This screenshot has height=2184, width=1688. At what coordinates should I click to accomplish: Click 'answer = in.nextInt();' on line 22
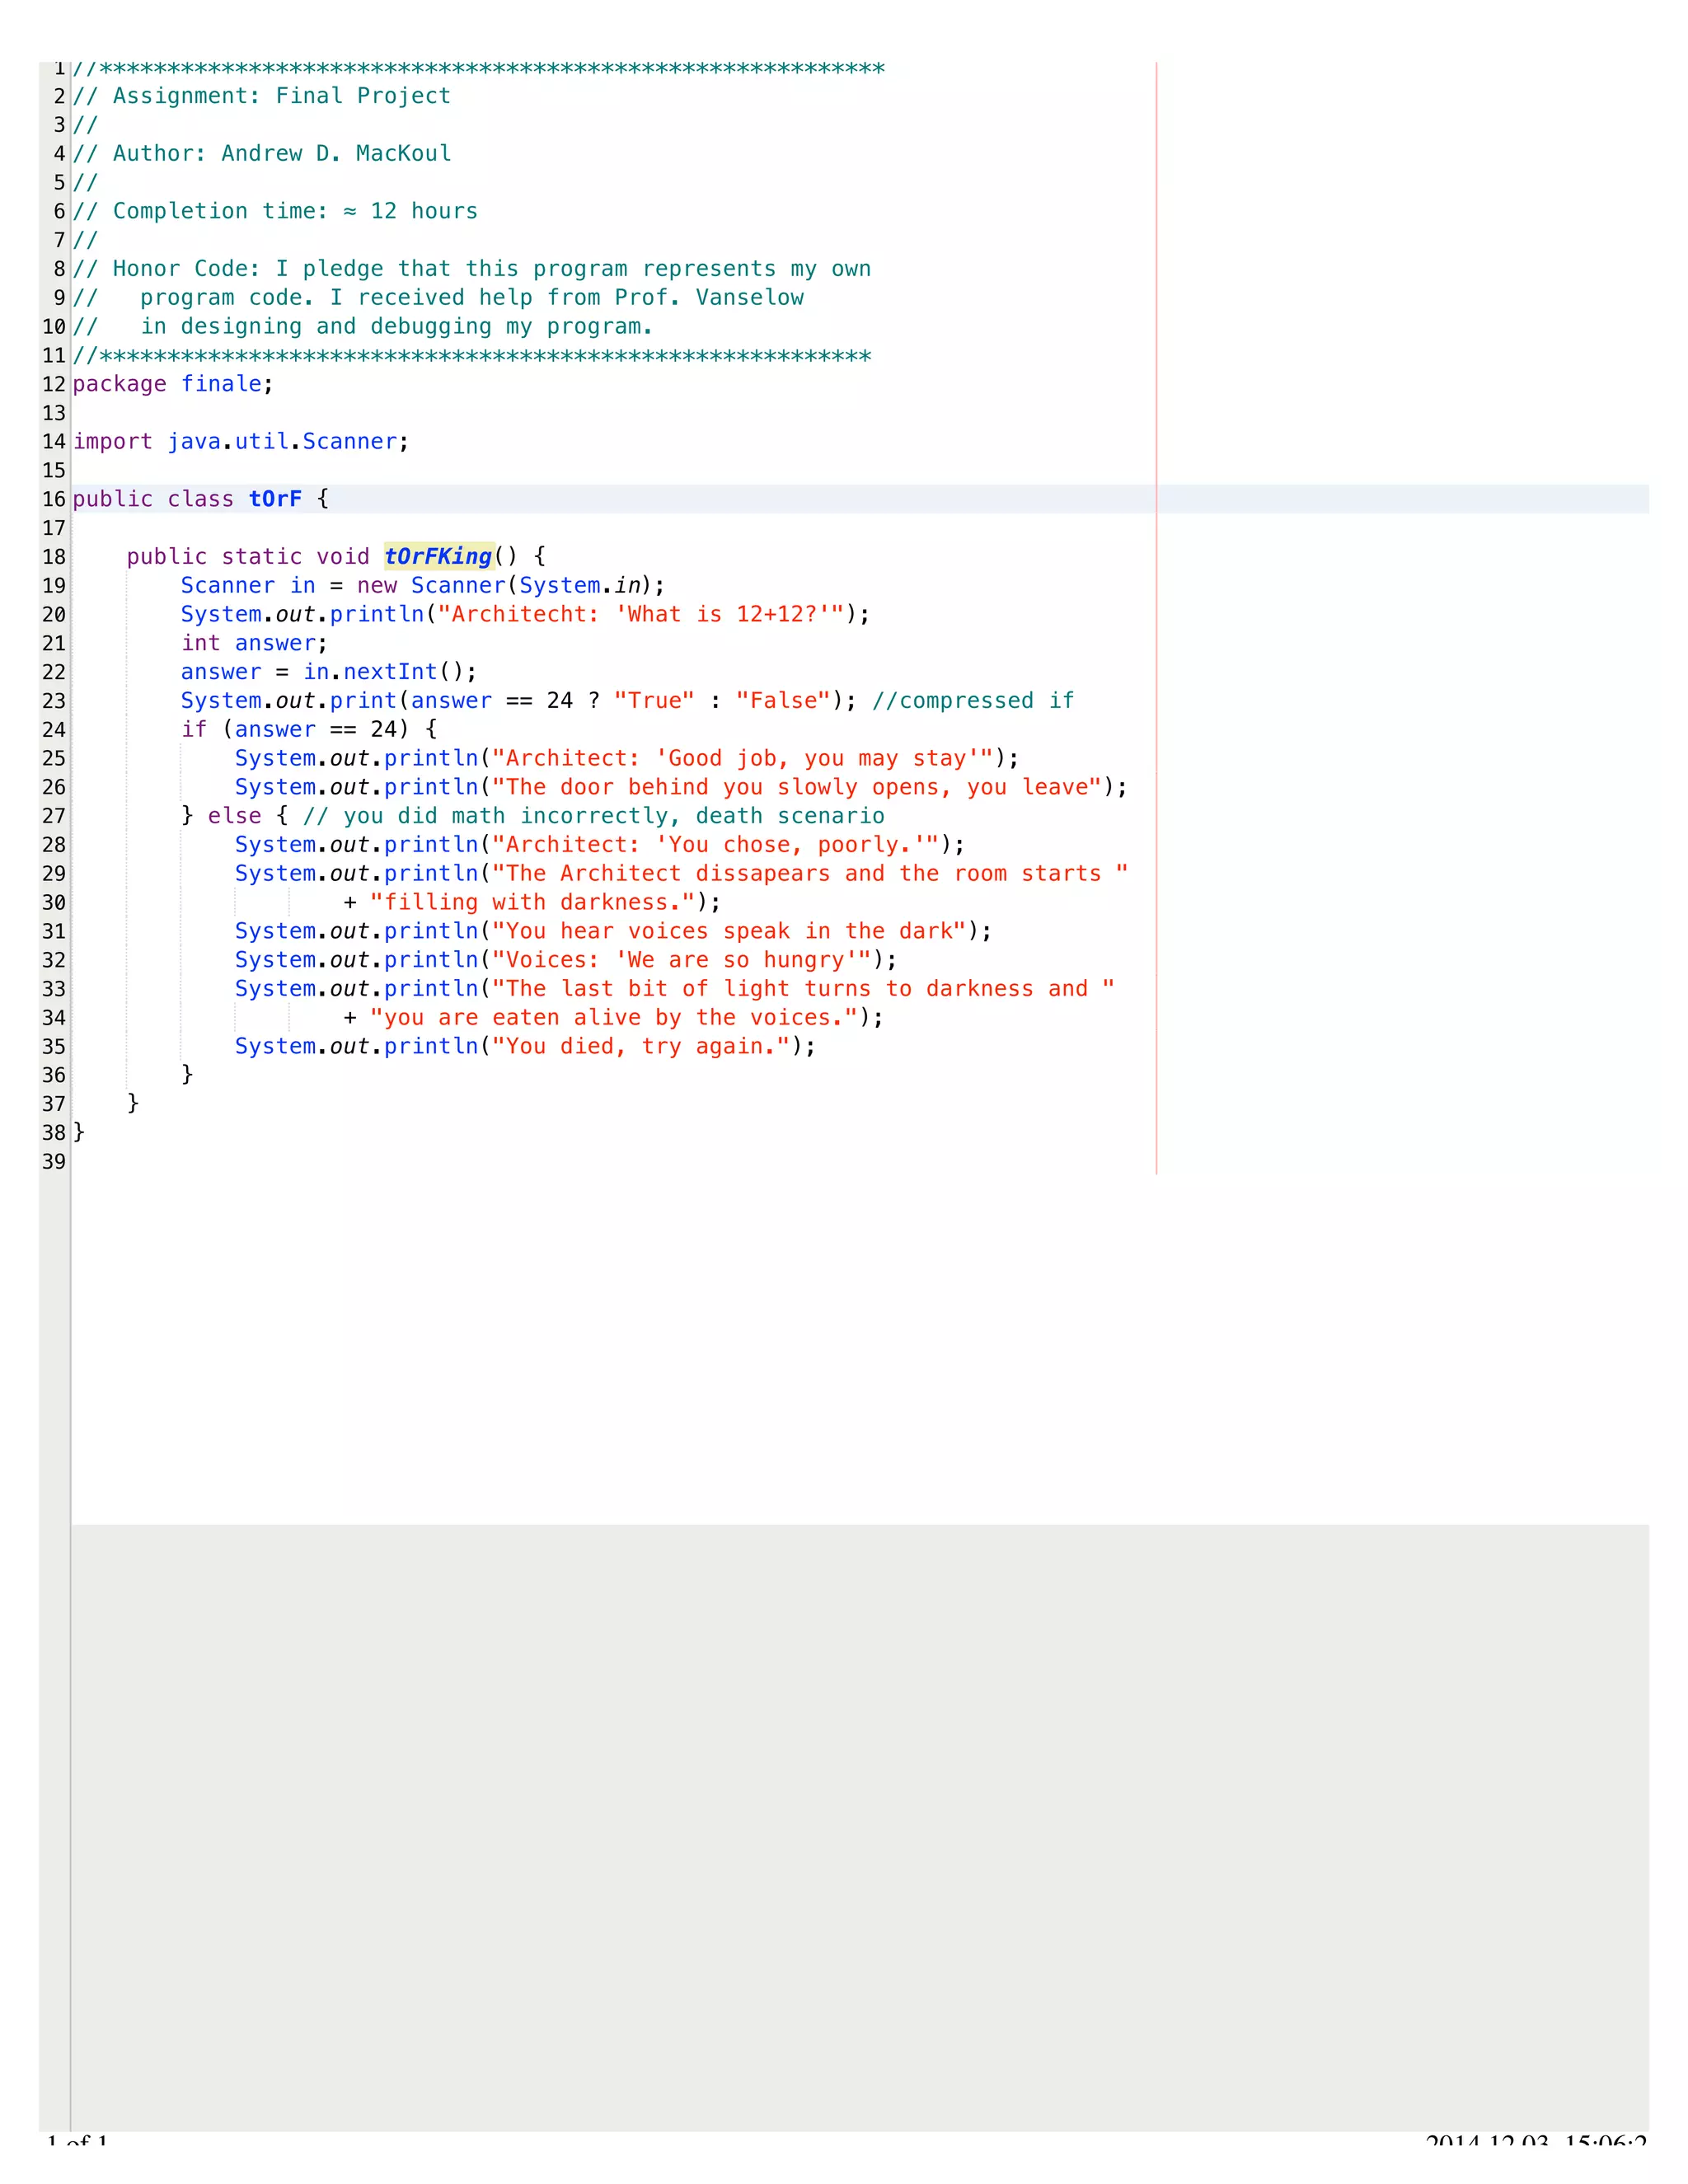[329, 672]
